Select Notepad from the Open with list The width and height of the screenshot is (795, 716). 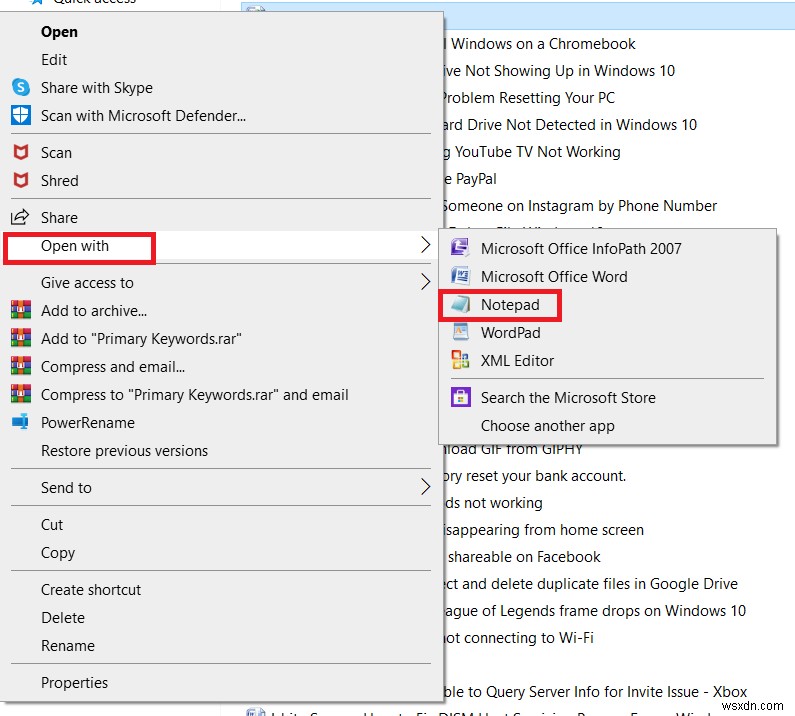pos(510,305)
